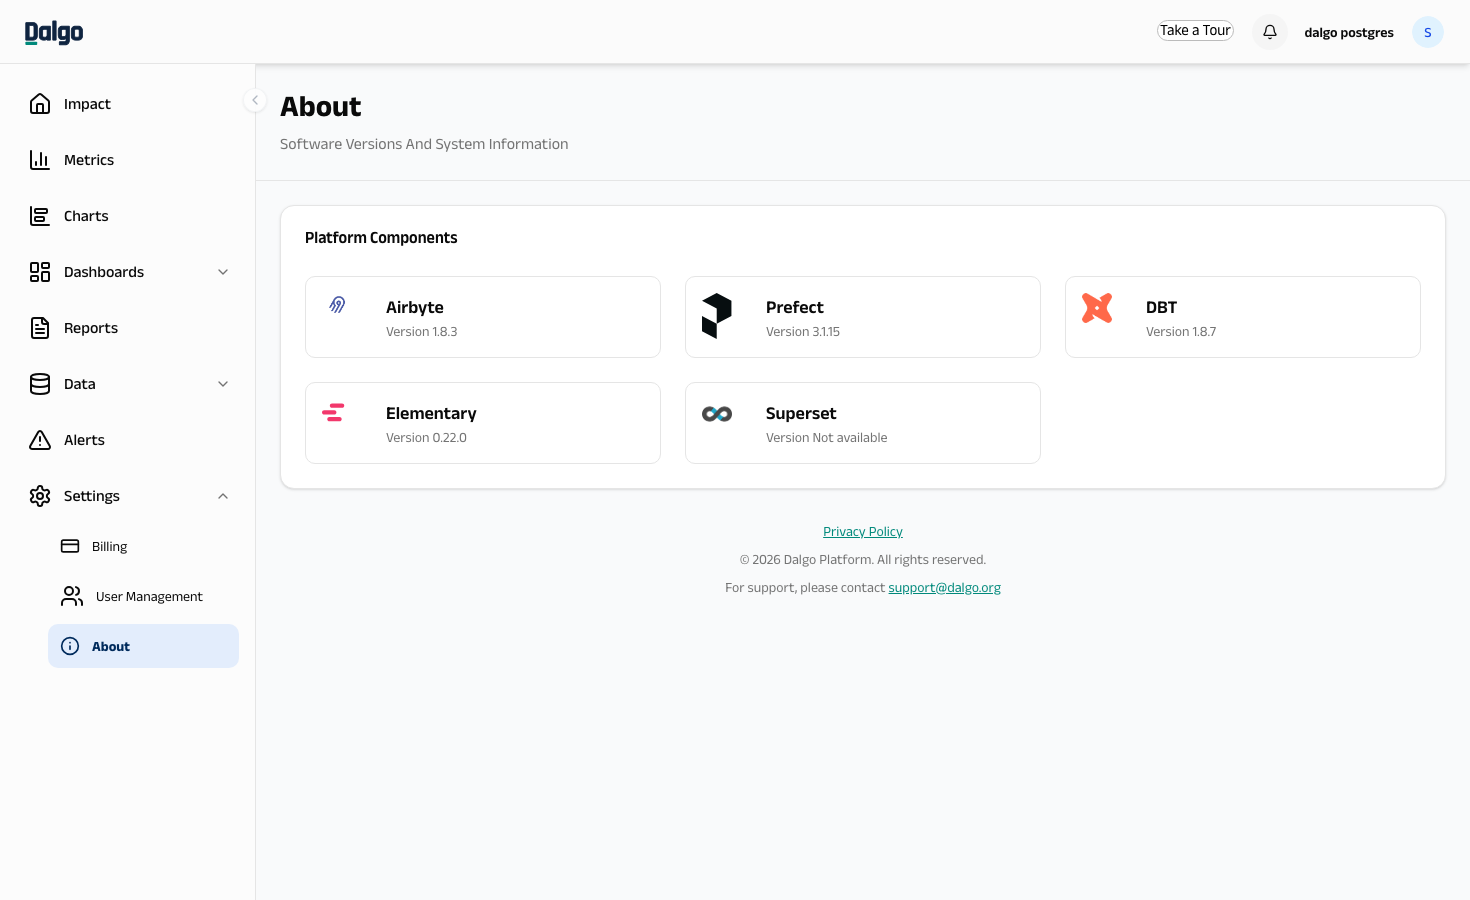This screenshot has width=1470, height=900.
Task: Click Elementary Version 0.22.0 text
Action: 426,438
